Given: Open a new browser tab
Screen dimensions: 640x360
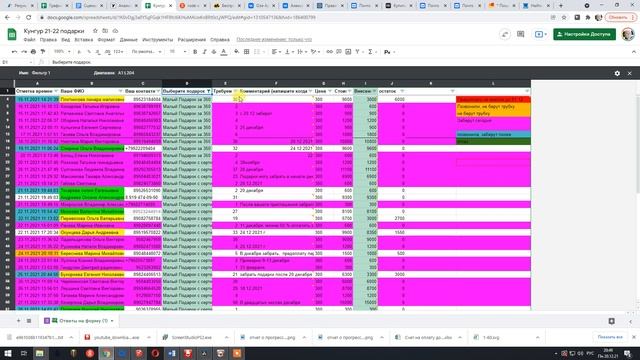Looking at the screenshot, I should coord(561,6).
